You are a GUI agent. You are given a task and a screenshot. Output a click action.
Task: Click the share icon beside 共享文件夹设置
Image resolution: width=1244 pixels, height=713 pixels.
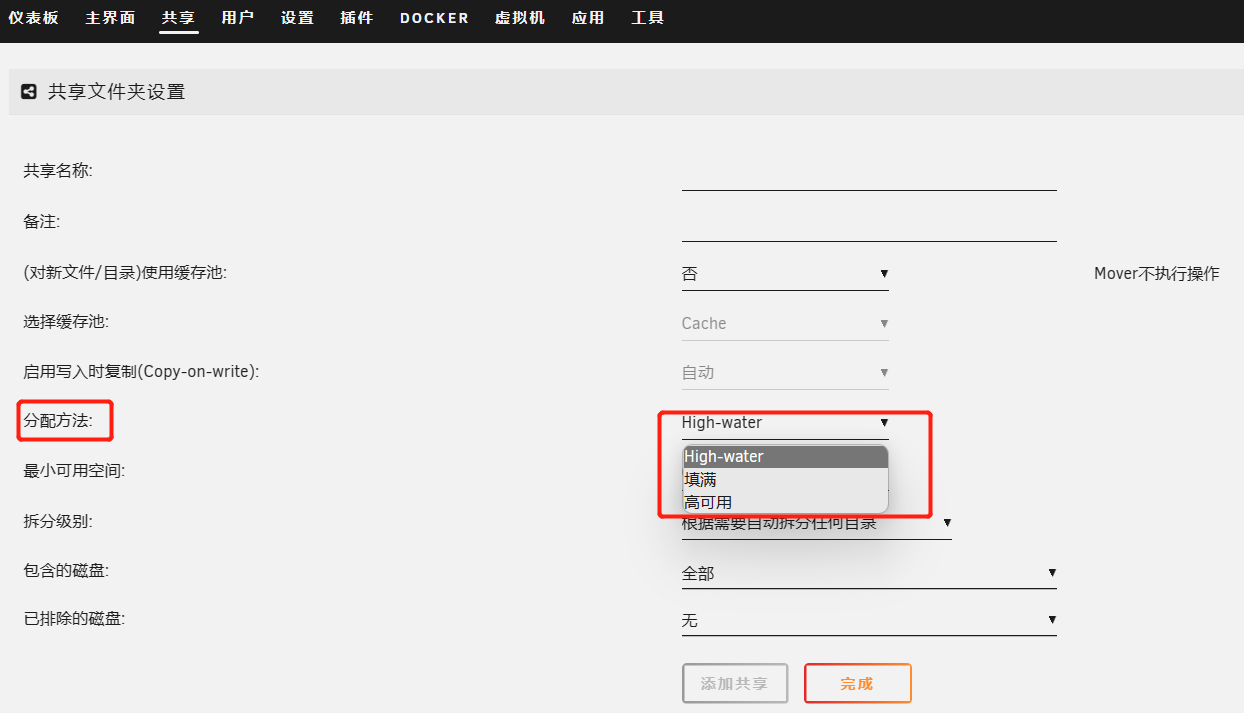(x=29, y=92)
